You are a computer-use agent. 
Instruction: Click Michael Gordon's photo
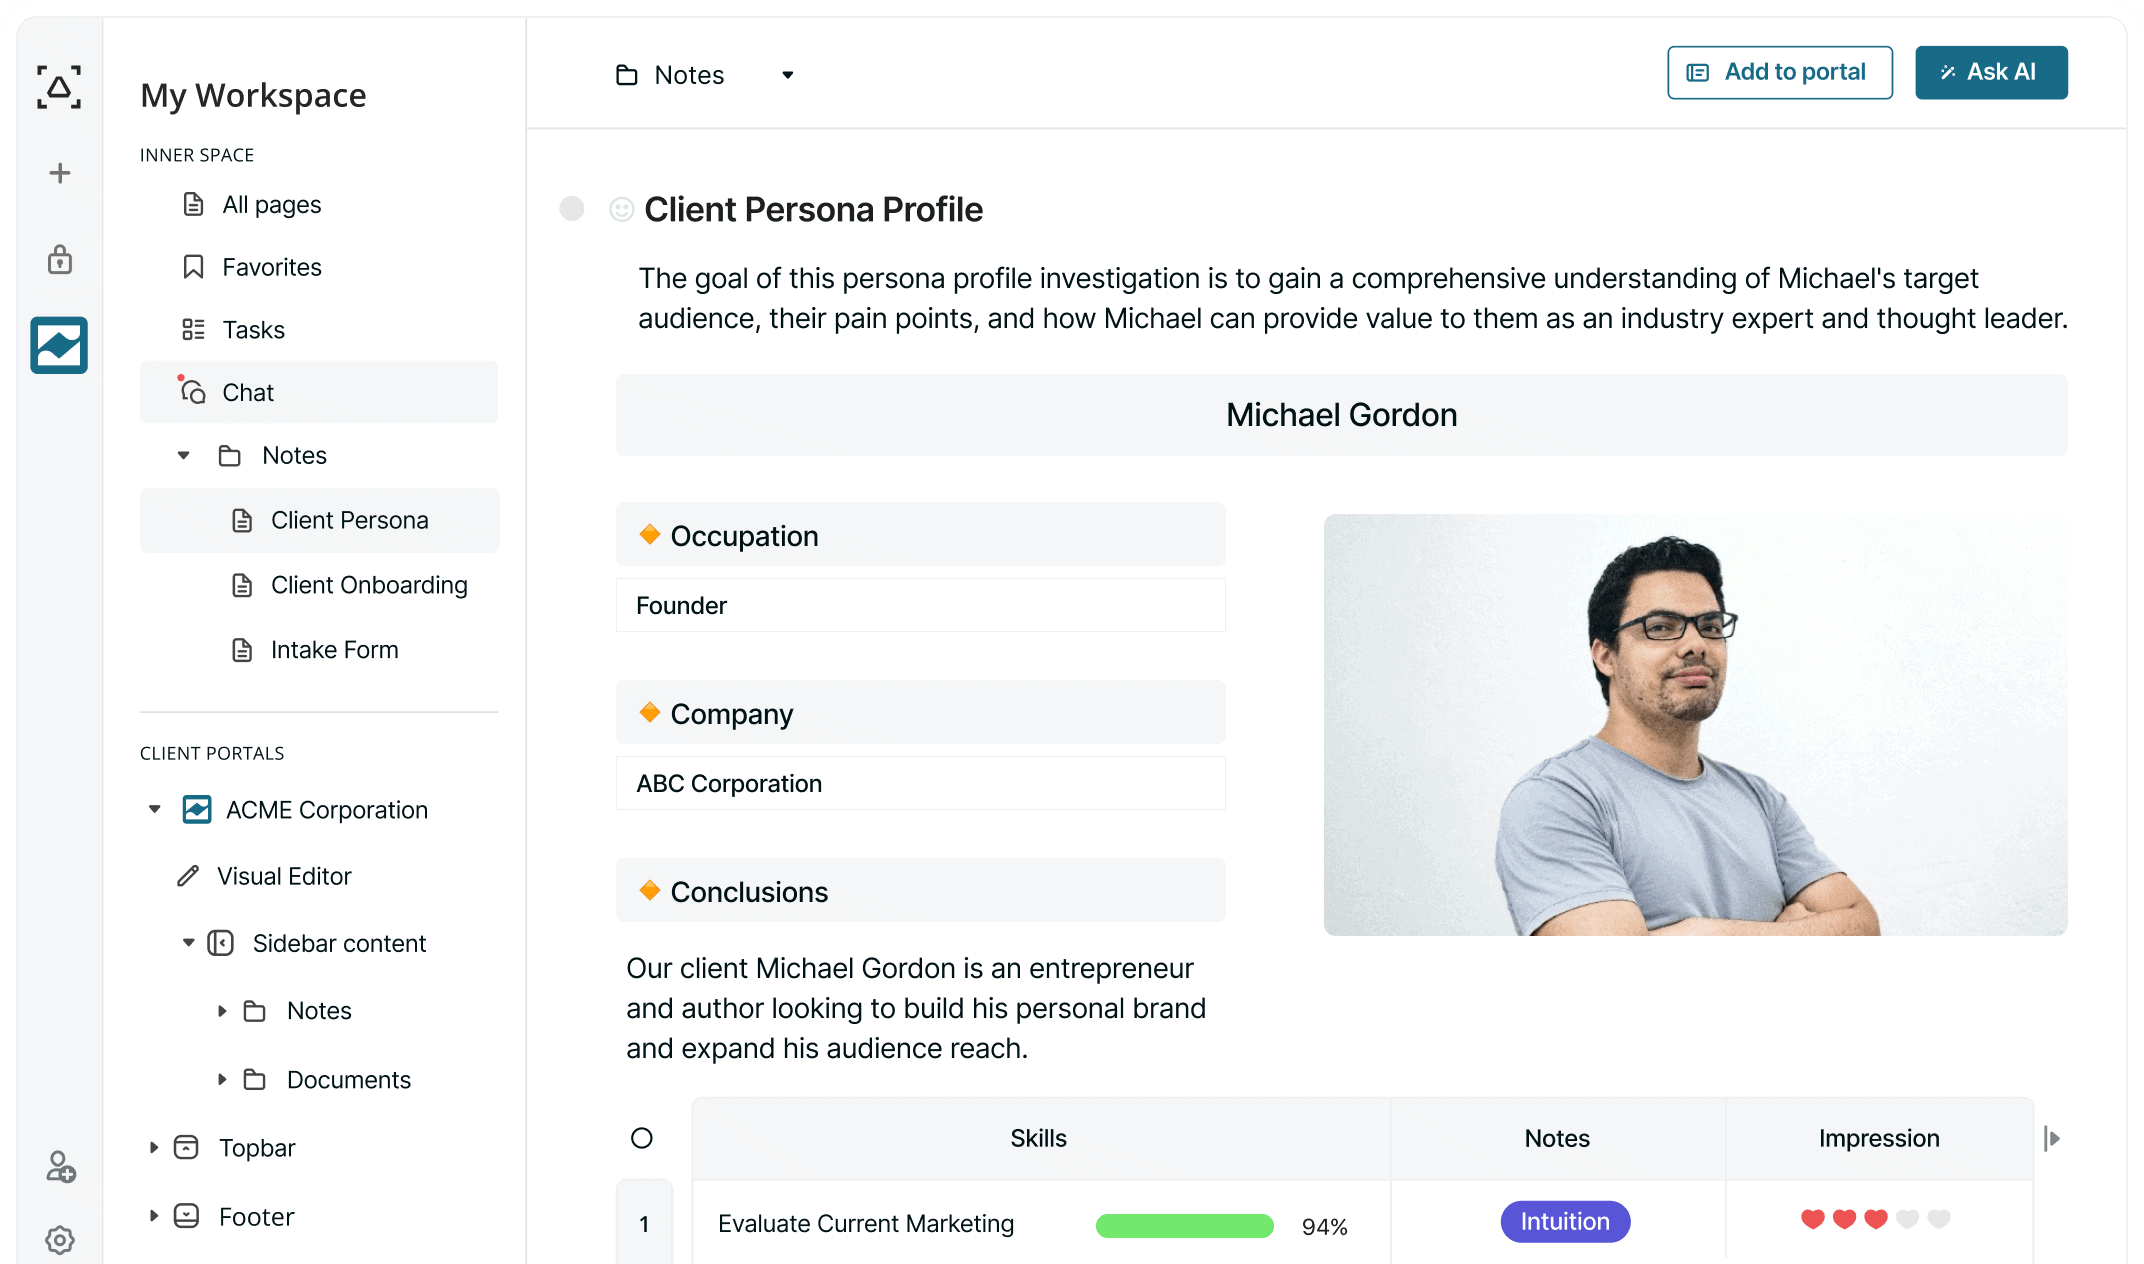(1695, 725)
